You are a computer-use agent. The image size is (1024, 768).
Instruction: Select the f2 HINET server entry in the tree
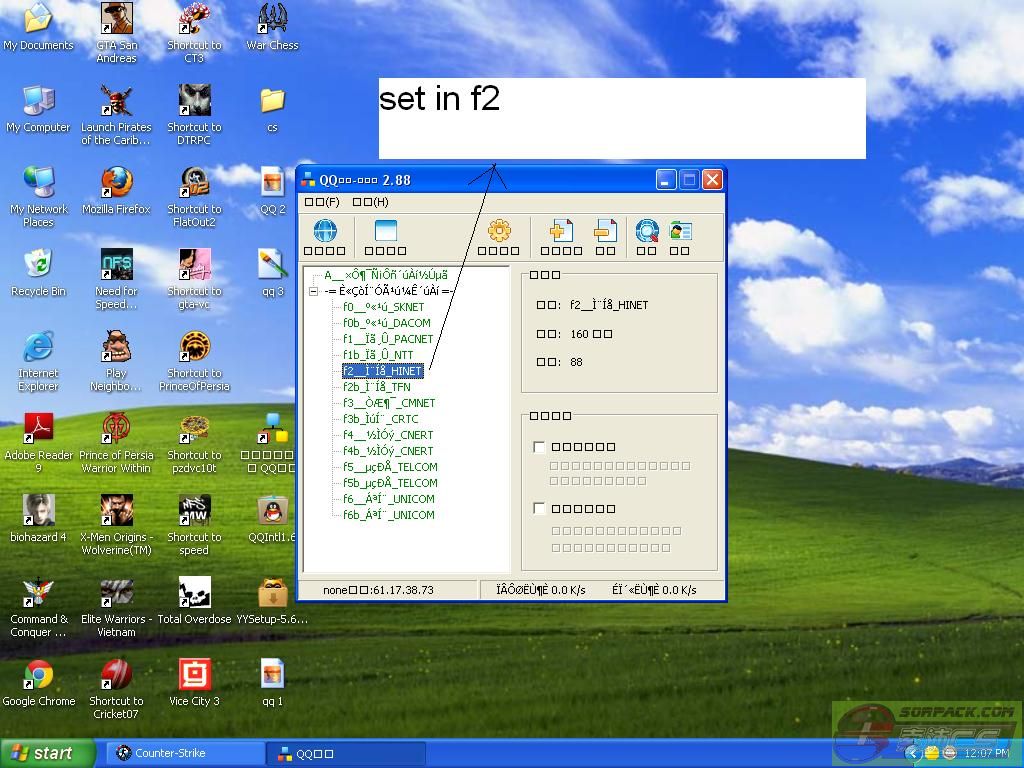383,371
